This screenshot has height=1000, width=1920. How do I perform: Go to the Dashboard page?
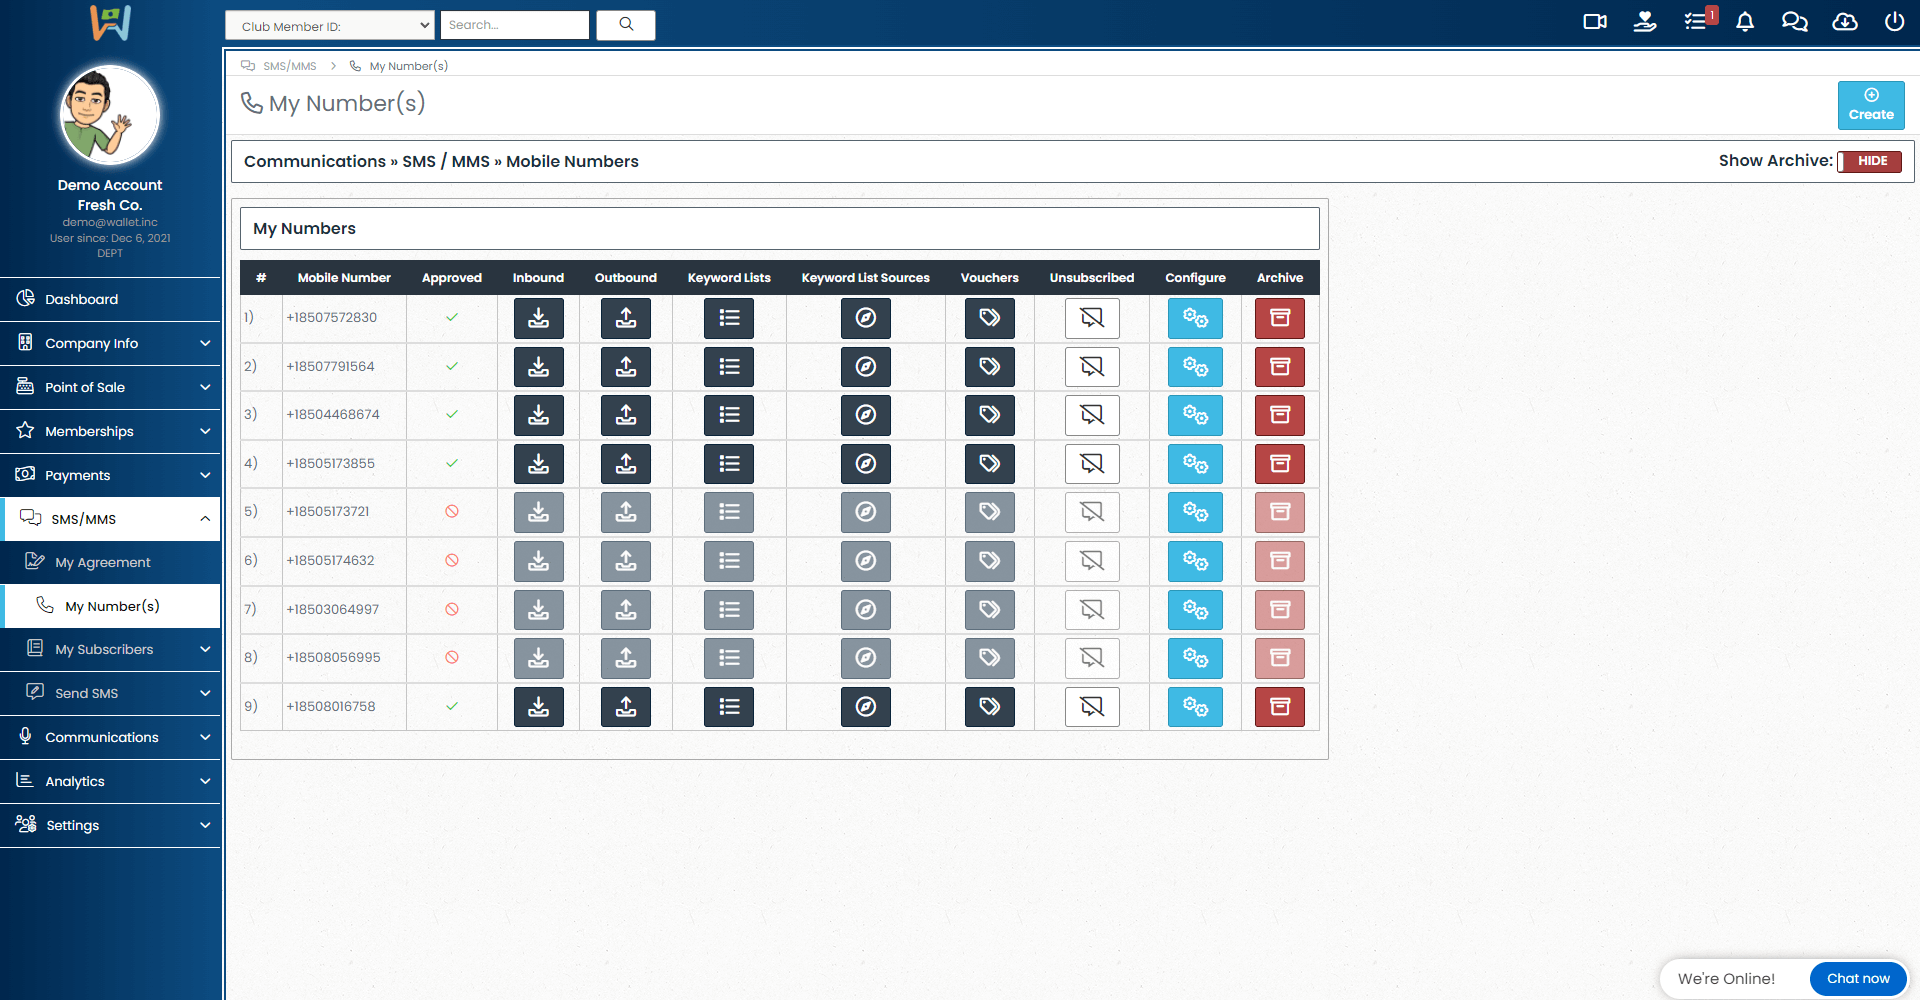(x=82, y=299)
